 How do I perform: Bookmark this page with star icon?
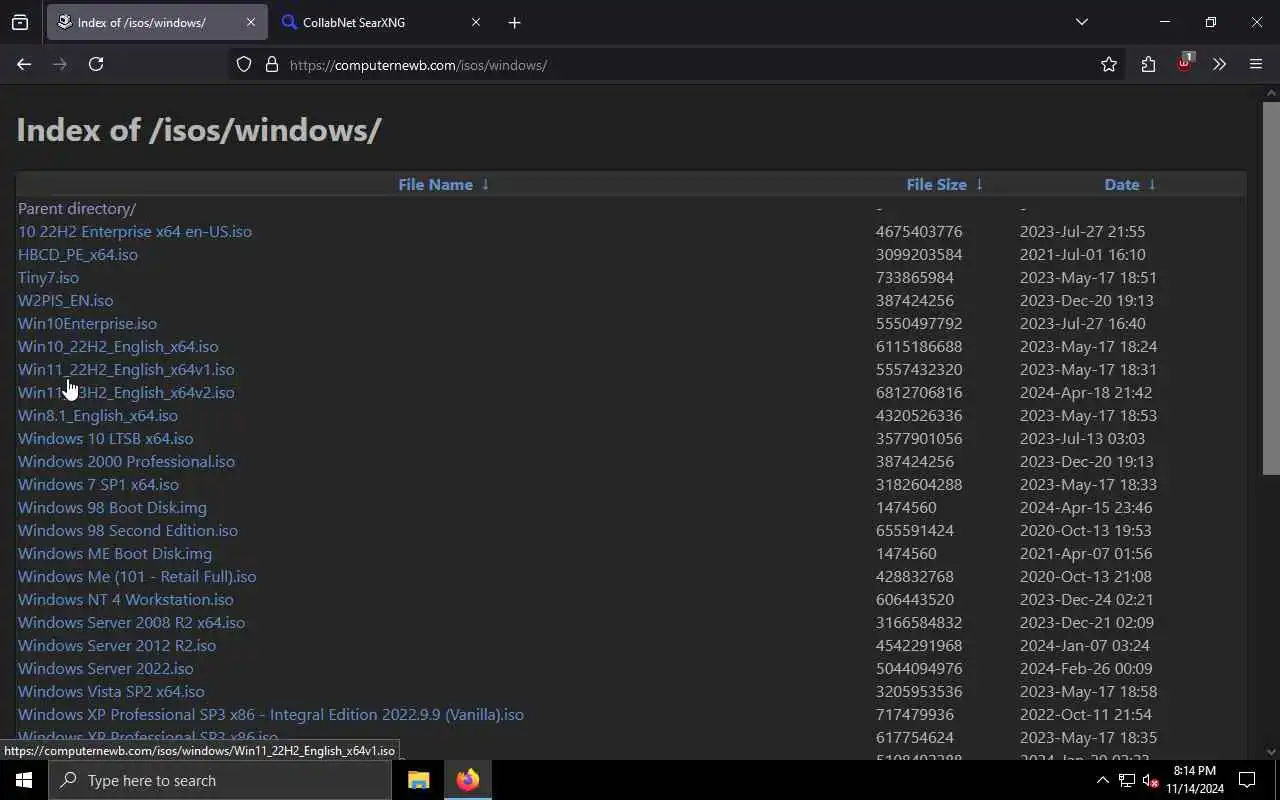point(1109,64)
